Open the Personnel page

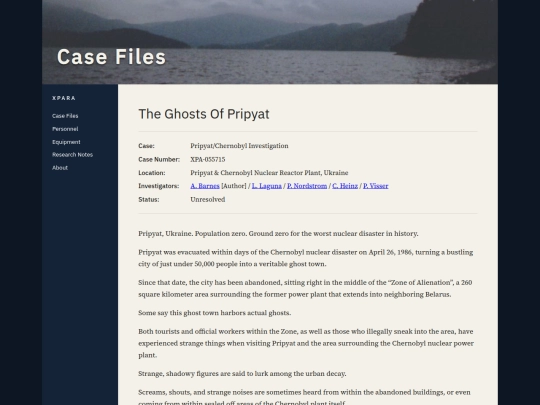pyautogui.click(x=65, y=129)
